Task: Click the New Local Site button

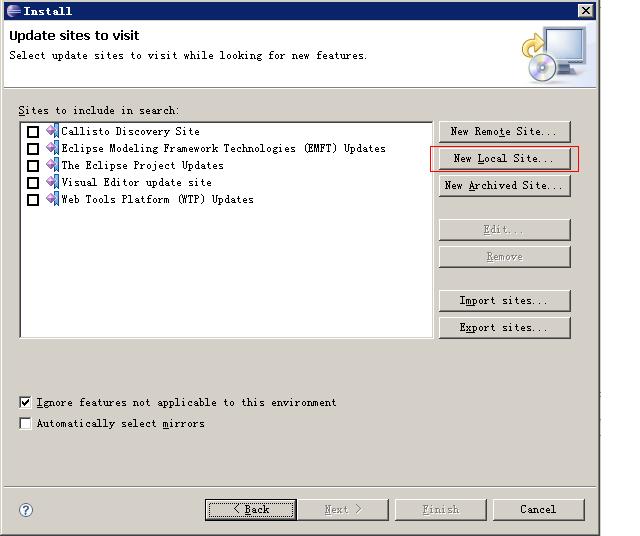Action: 504,158
